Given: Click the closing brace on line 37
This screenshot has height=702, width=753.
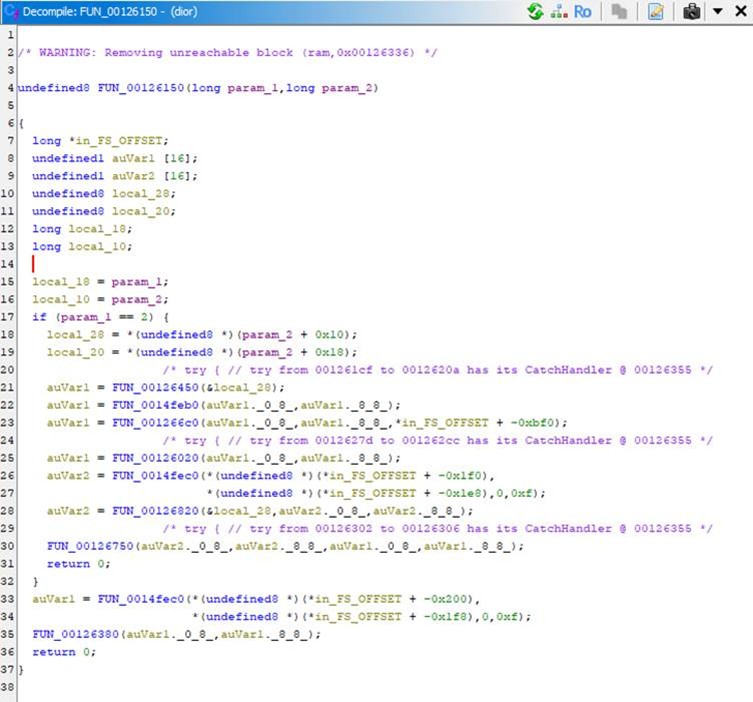Looking at the screenshot, I should [21, 670].
